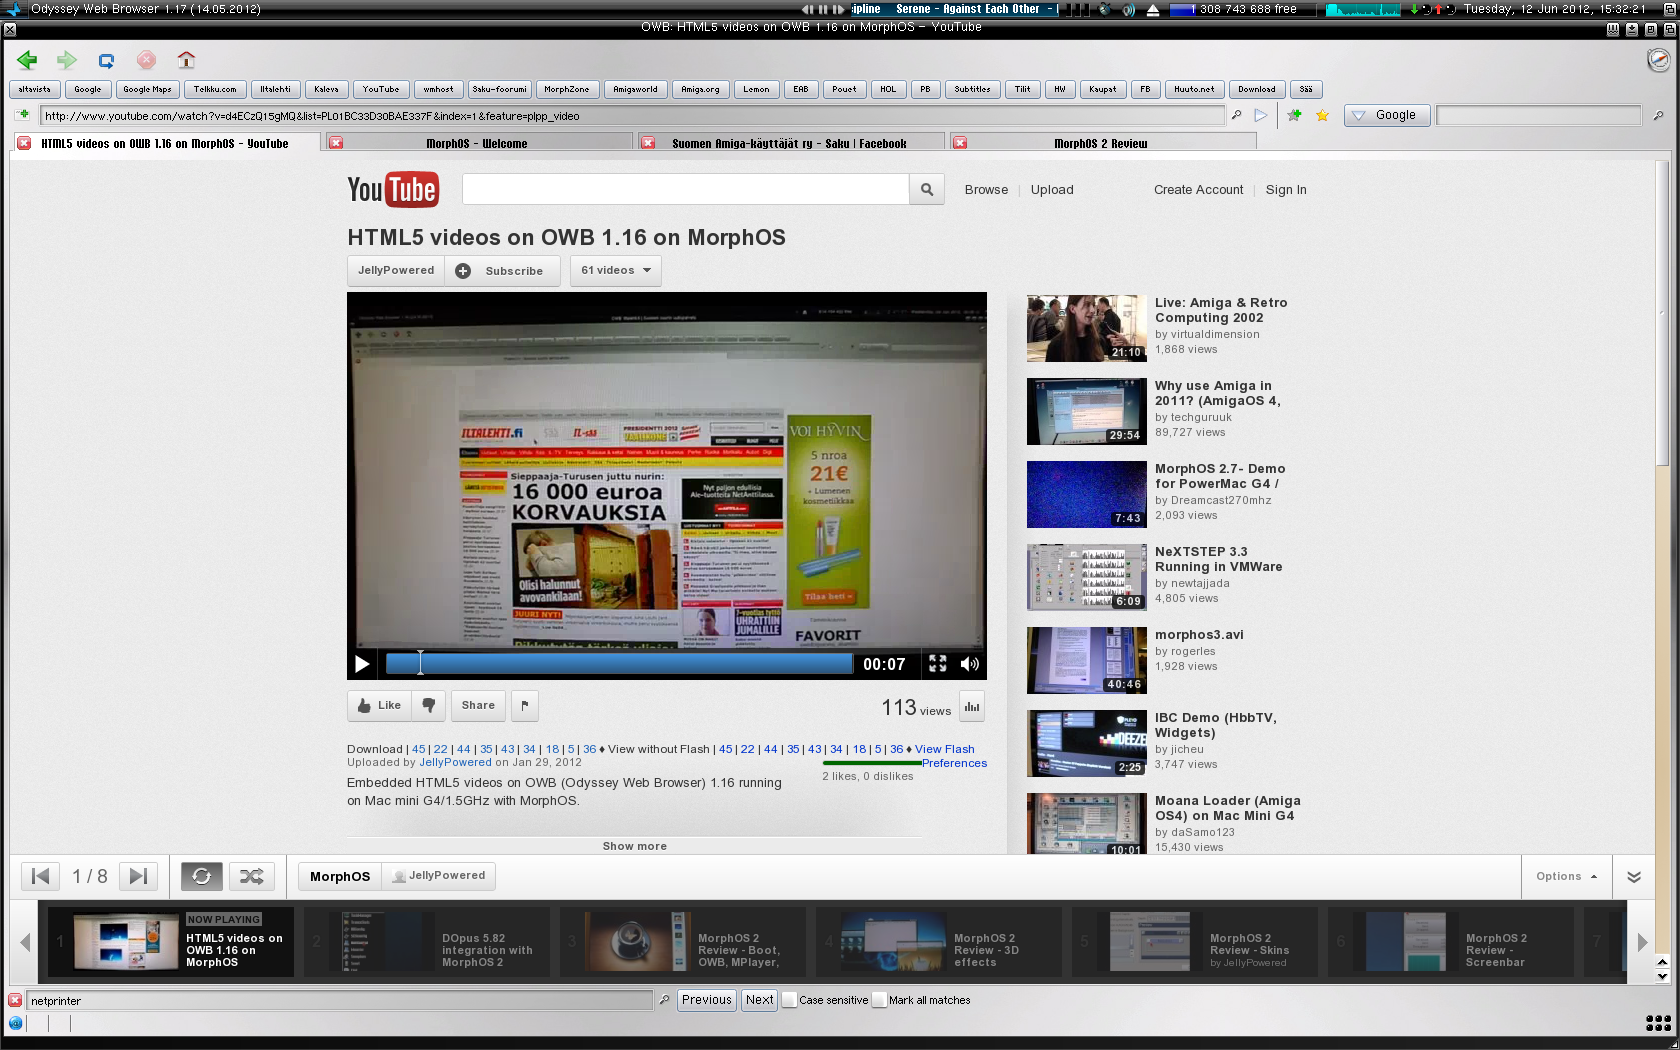Image resolution: width=1680 pixels, height=1050 pixels.
Task: Click the URL address field
Action: 632,116
